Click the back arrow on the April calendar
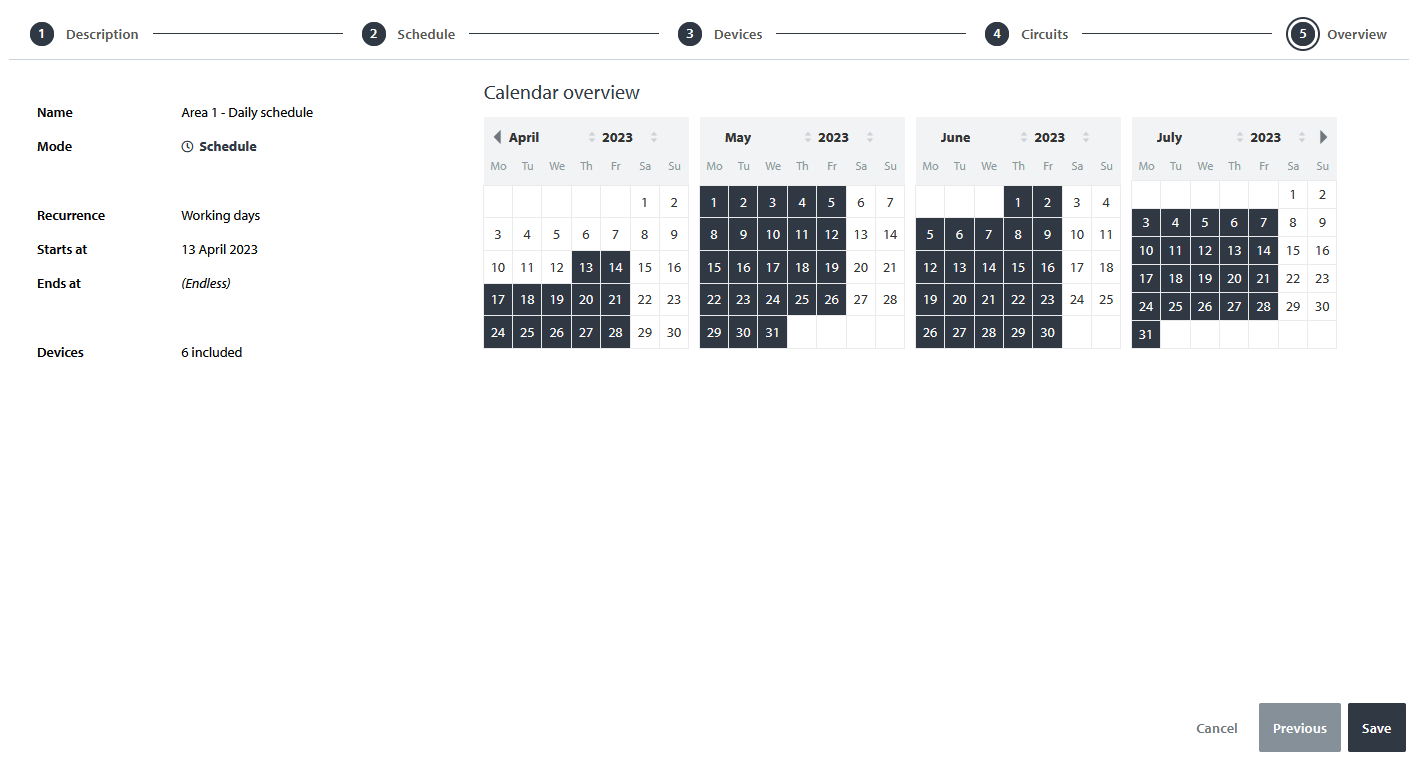The width and height of the screenshot is (1418, 761). click(x=497, y=137)
